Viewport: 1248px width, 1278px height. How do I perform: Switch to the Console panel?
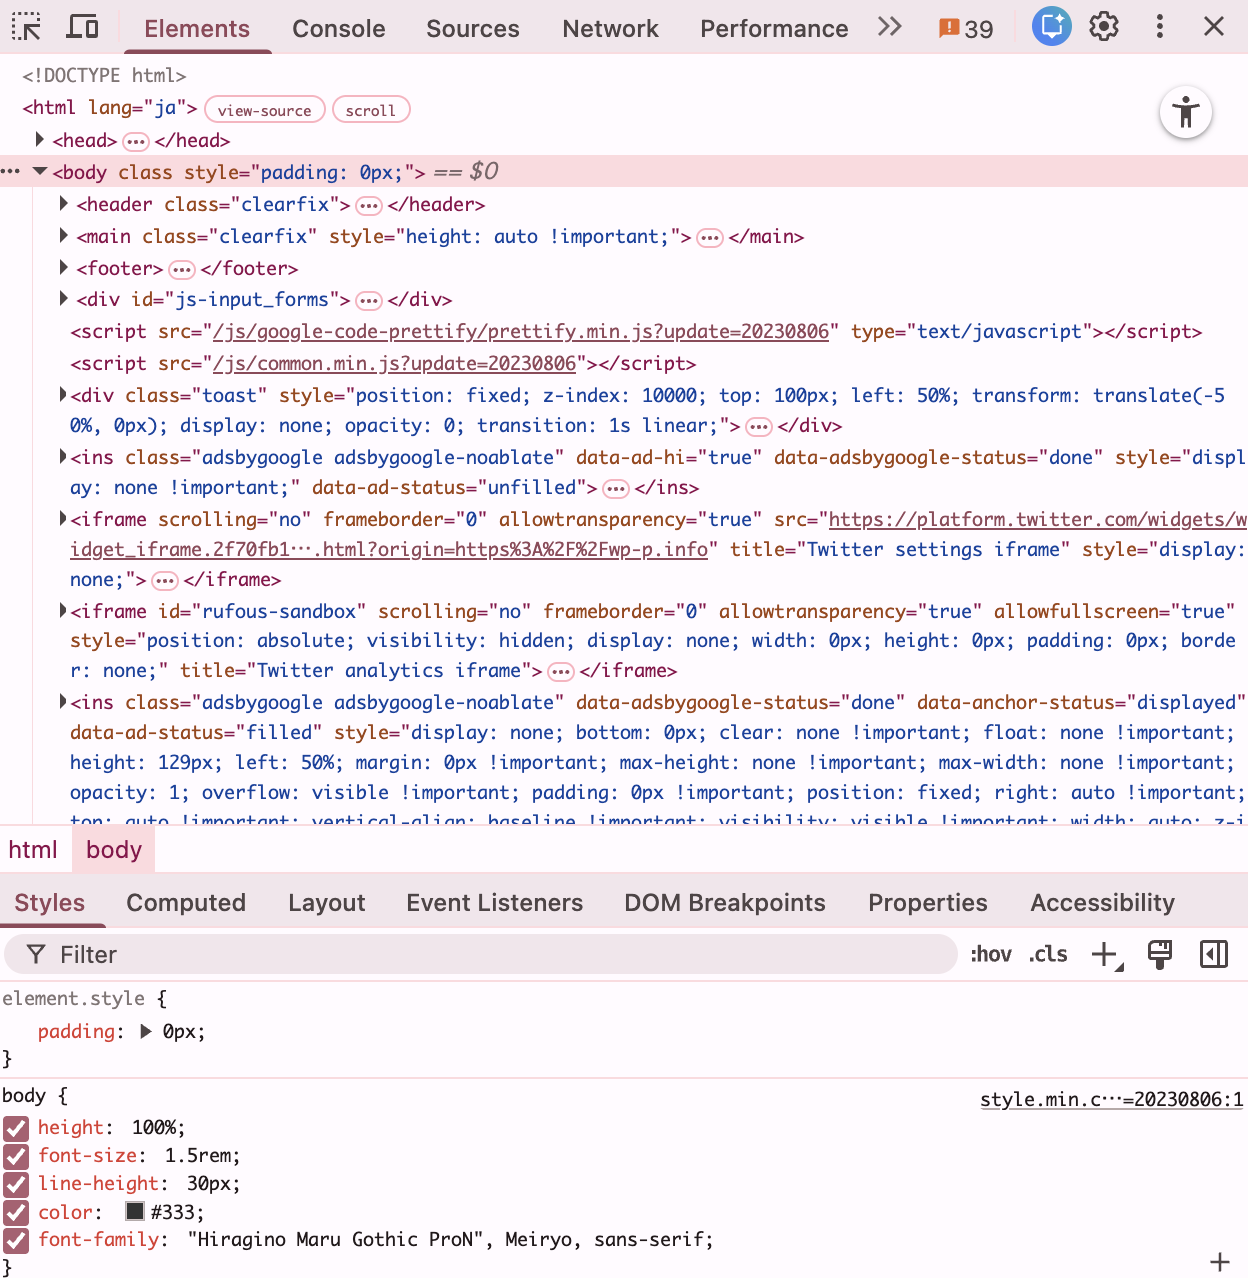338,28
